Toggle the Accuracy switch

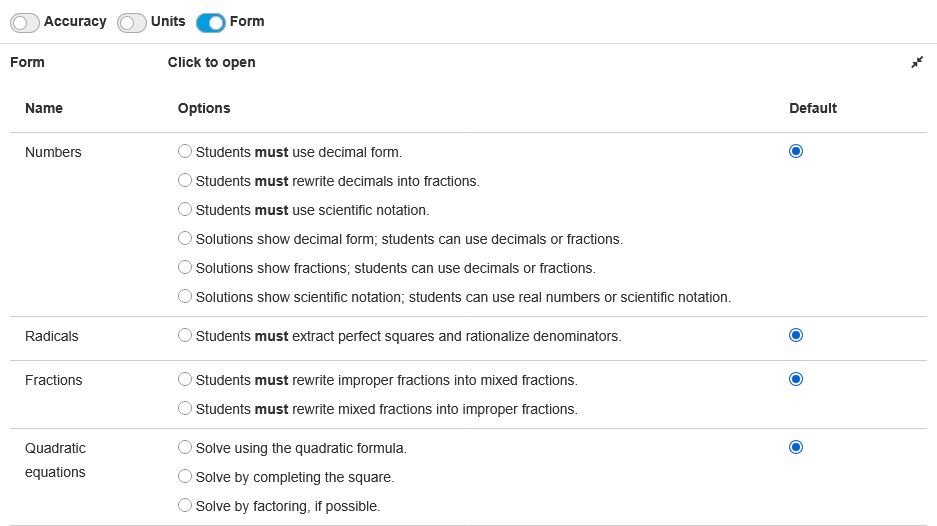tap(25, 22)
